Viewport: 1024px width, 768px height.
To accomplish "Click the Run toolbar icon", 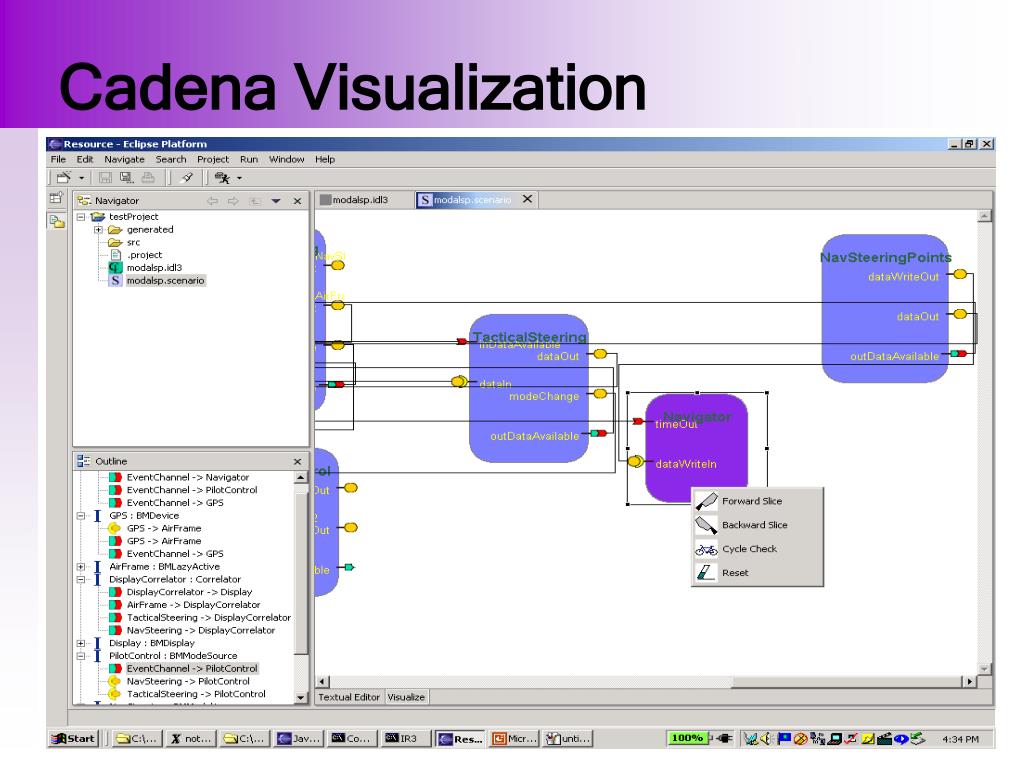I will (x=222, y=178).
